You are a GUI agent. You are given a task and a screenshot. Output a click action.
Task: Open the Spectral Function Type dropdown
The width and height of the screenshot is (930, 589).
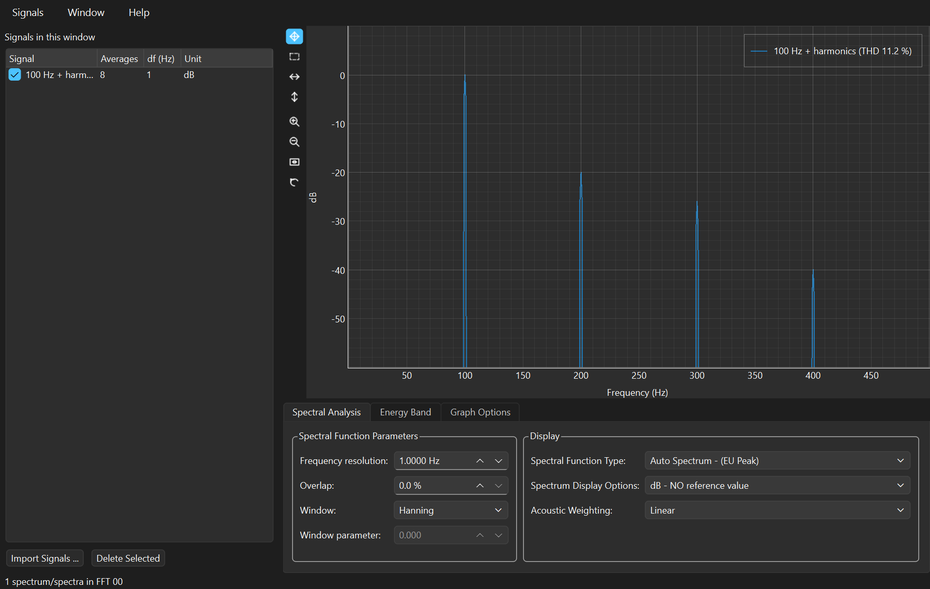[777, 460]
